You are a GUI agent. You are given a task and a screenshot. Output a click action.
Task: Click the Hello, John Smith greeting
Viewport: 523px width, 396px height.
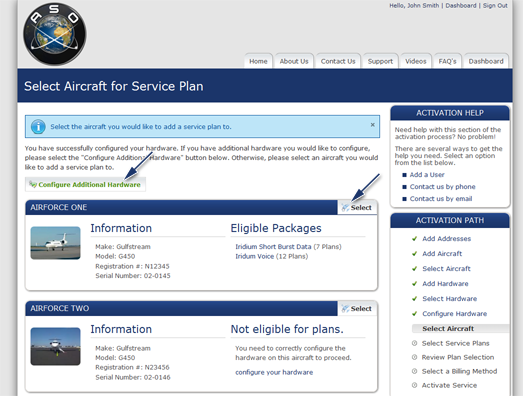(414, 6)
